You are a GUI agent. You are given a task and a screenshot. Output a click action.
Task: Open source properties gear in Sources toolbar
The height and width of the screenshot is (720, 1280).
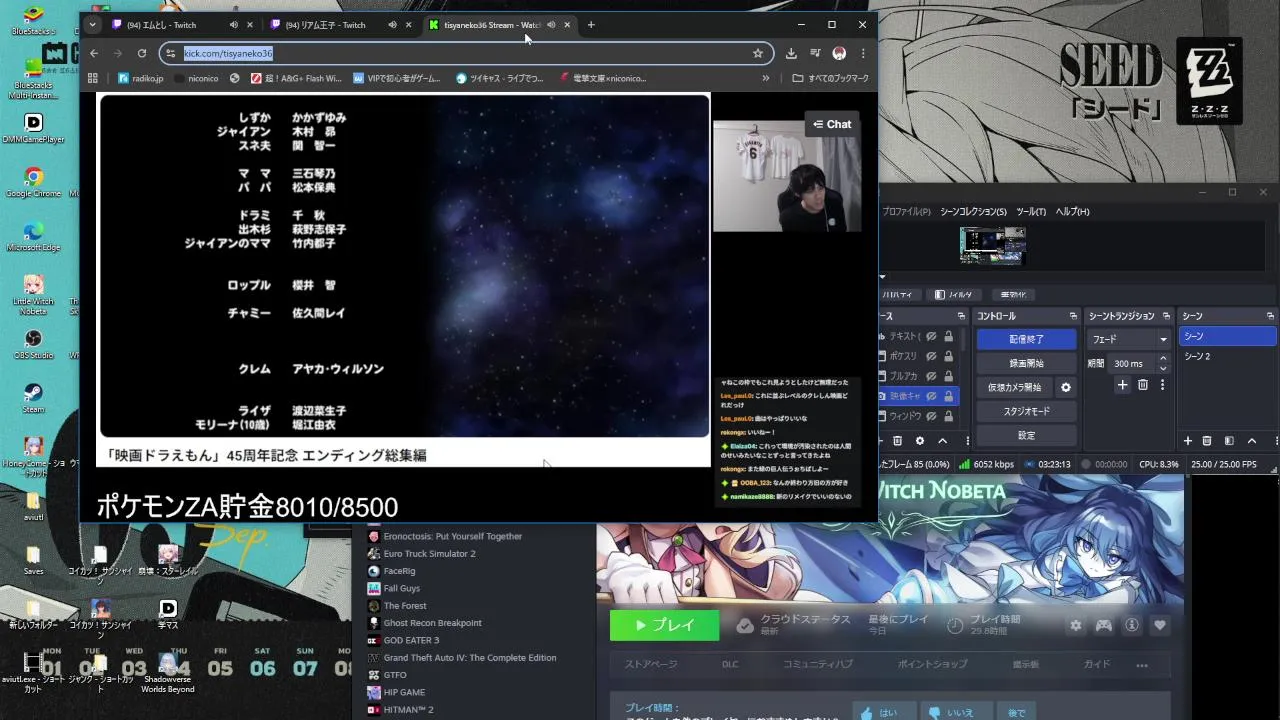pos(920,441)
